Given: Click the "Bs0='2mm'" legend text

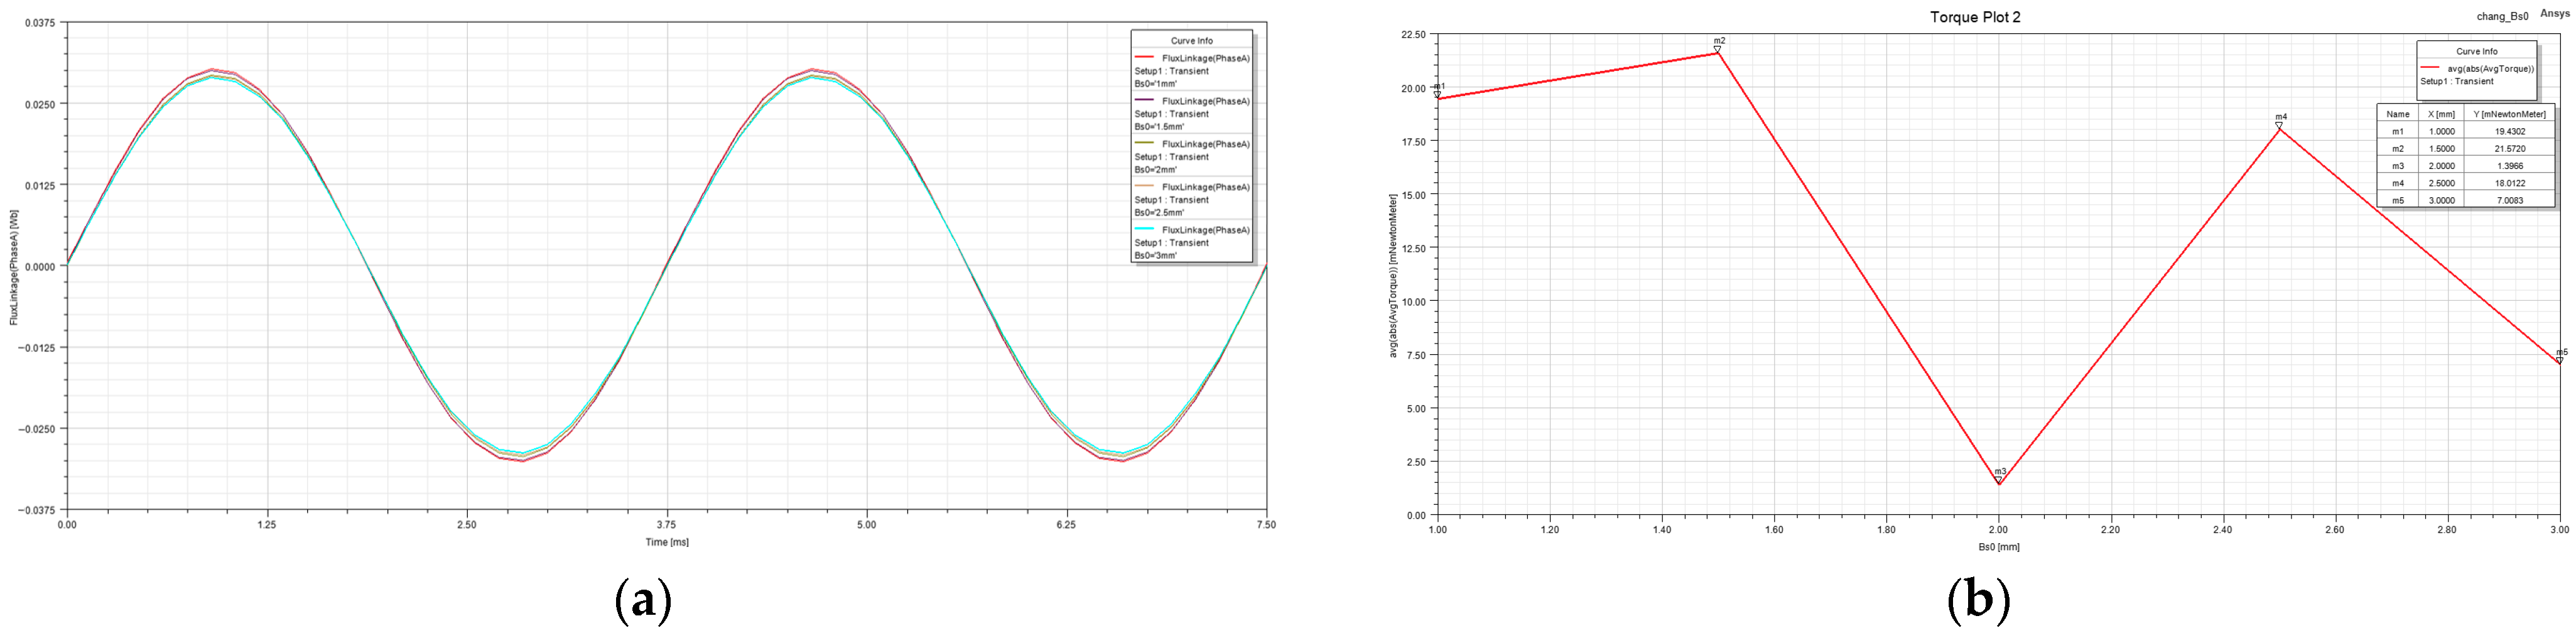Looking at the screenshot, I should (1156, 170).
